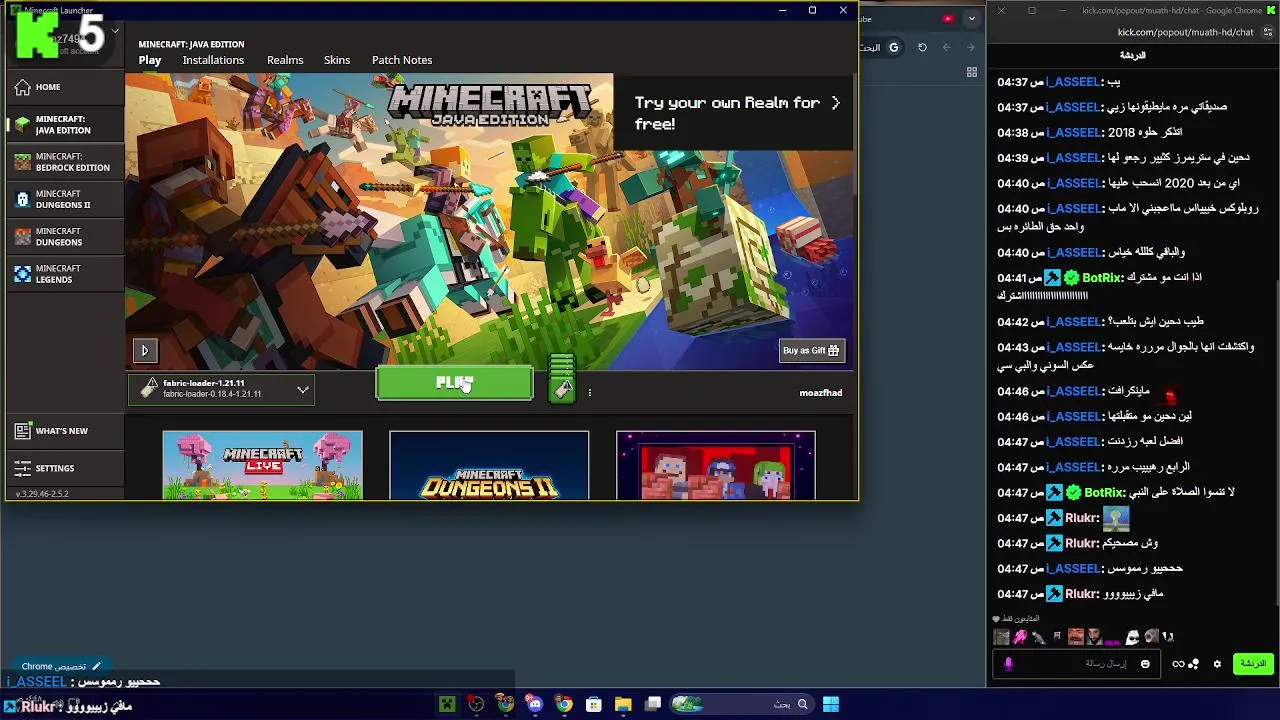This screenshot has height=720, width=1280.
Task: Click the kick.com/popout/muath-hd/chat URL
Action: (x=1185, y=32)
